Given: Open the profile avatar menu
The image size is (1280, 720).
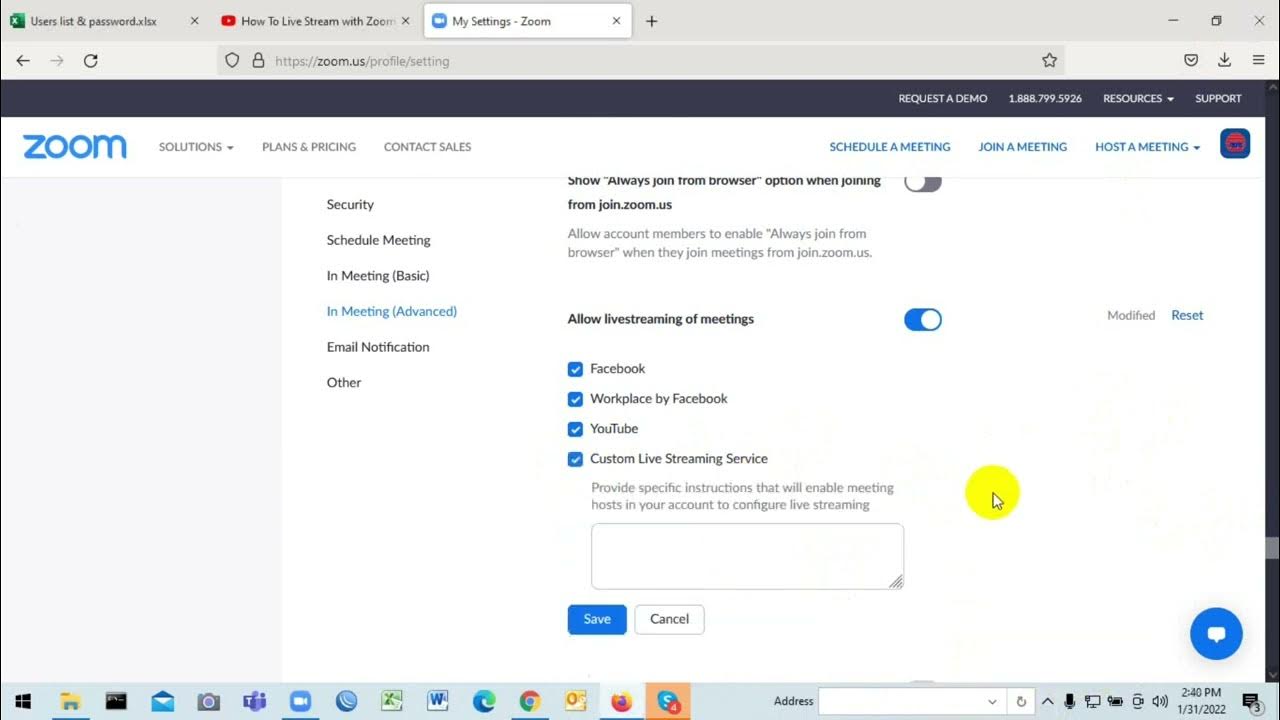Looking at the screenshot, I should tap(1235, 144).
